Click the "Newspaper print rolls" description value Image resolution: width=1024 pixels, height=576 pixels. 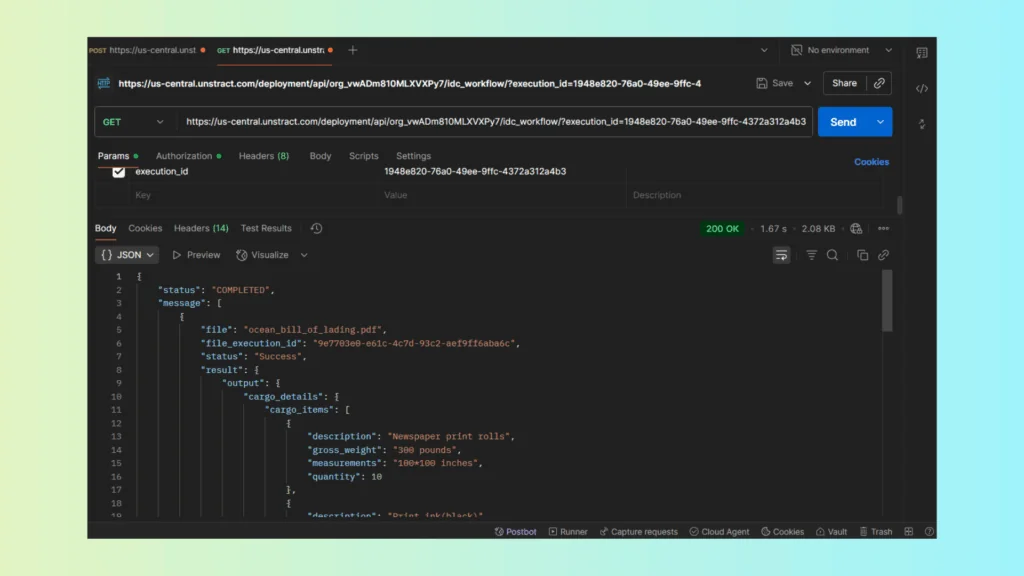[x=449, y=436]
